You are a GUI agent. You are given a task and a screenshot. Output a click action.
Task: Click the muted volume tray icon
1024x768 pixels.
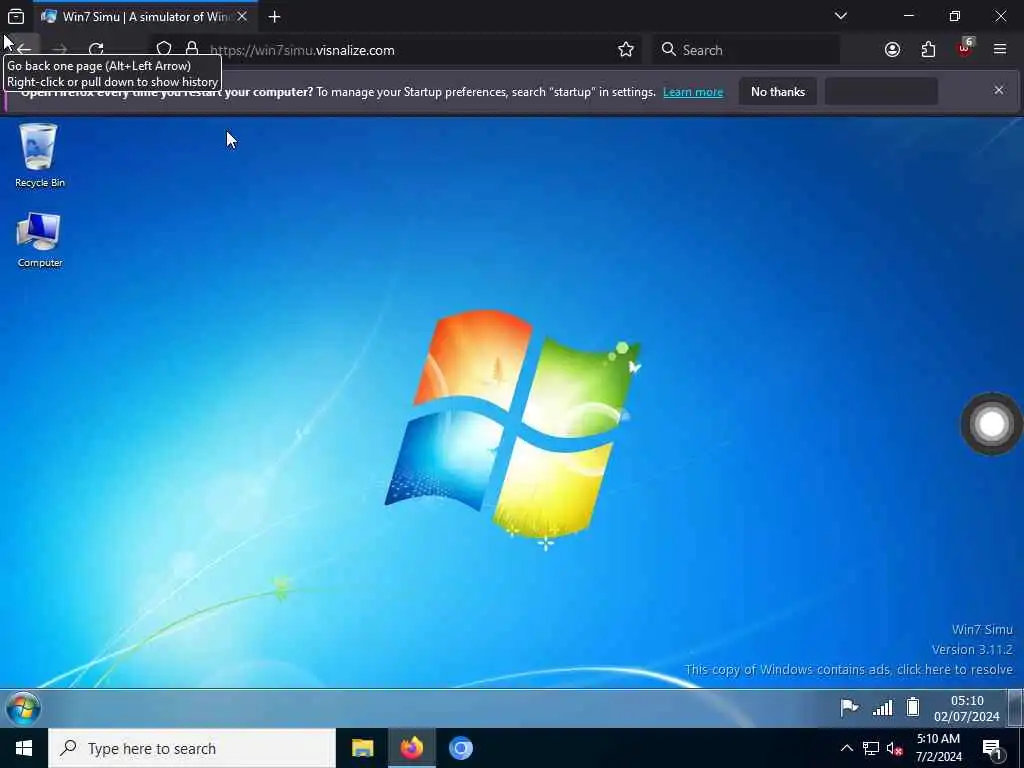pyautogui.click(x=894, y=748)
